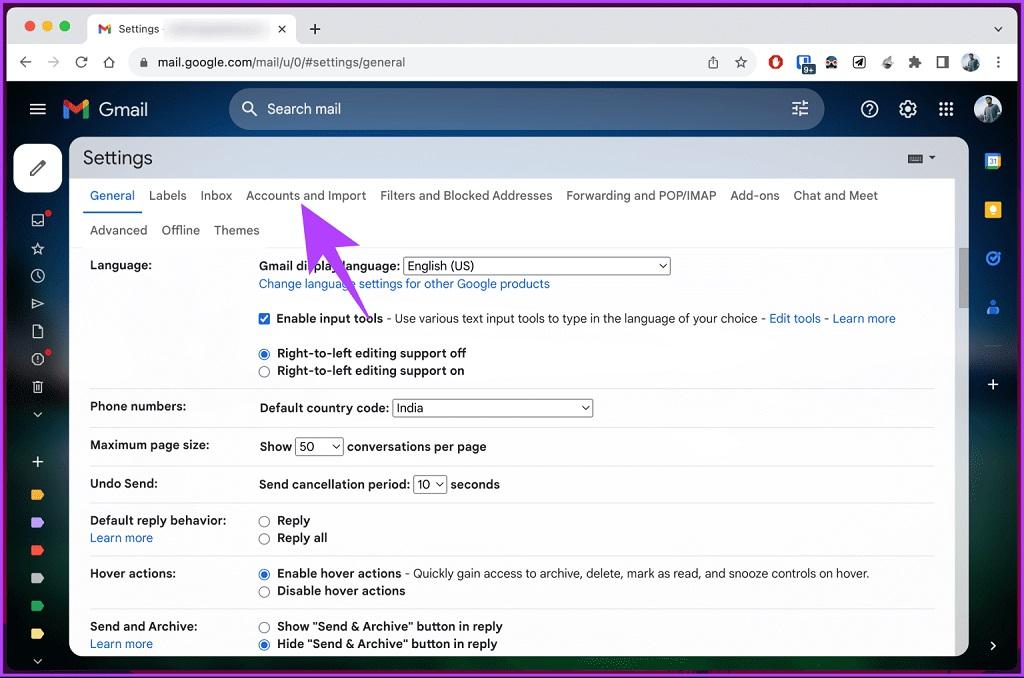Select Right-to-left editing support on
Viewport: 1024px width, 678px height.
click(264, 372)
